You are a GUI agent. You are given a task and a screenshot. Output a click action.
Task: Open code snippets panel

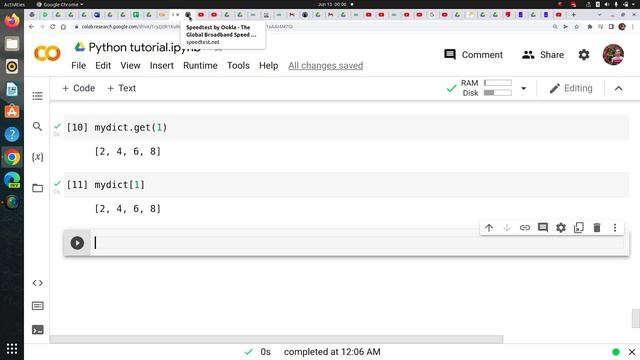pyautogui.click(x=38, y=283)
